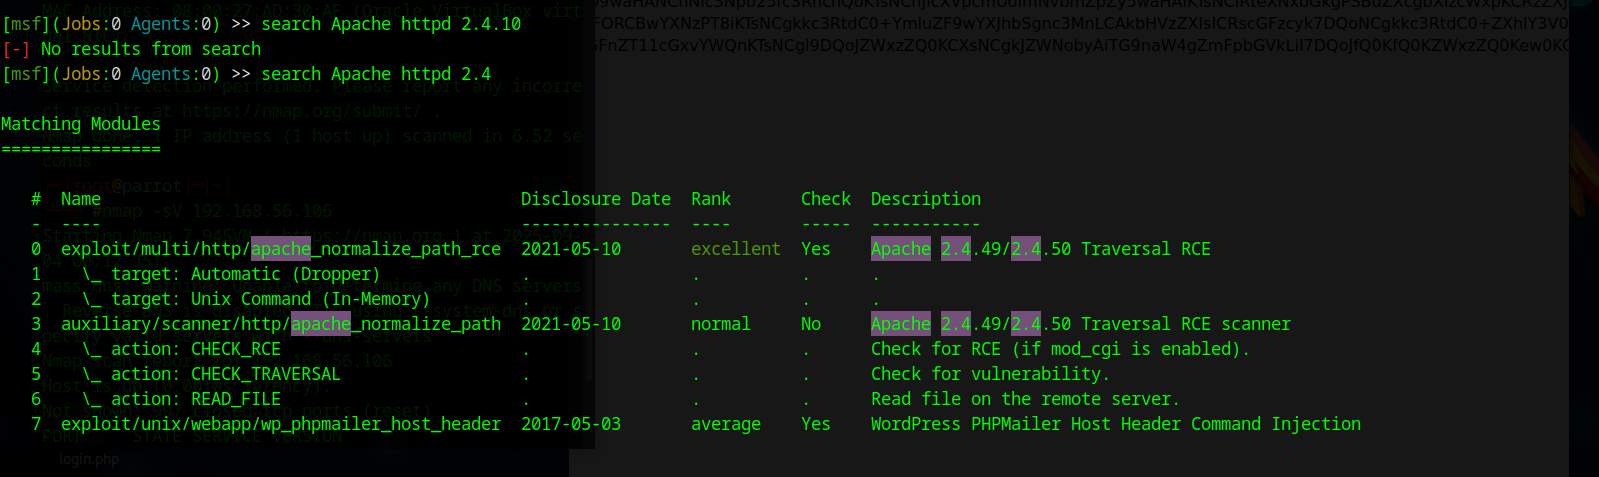
Task: Click 'target: Unix Command (In-Memory)' row
Action: [x=256, y=299]
